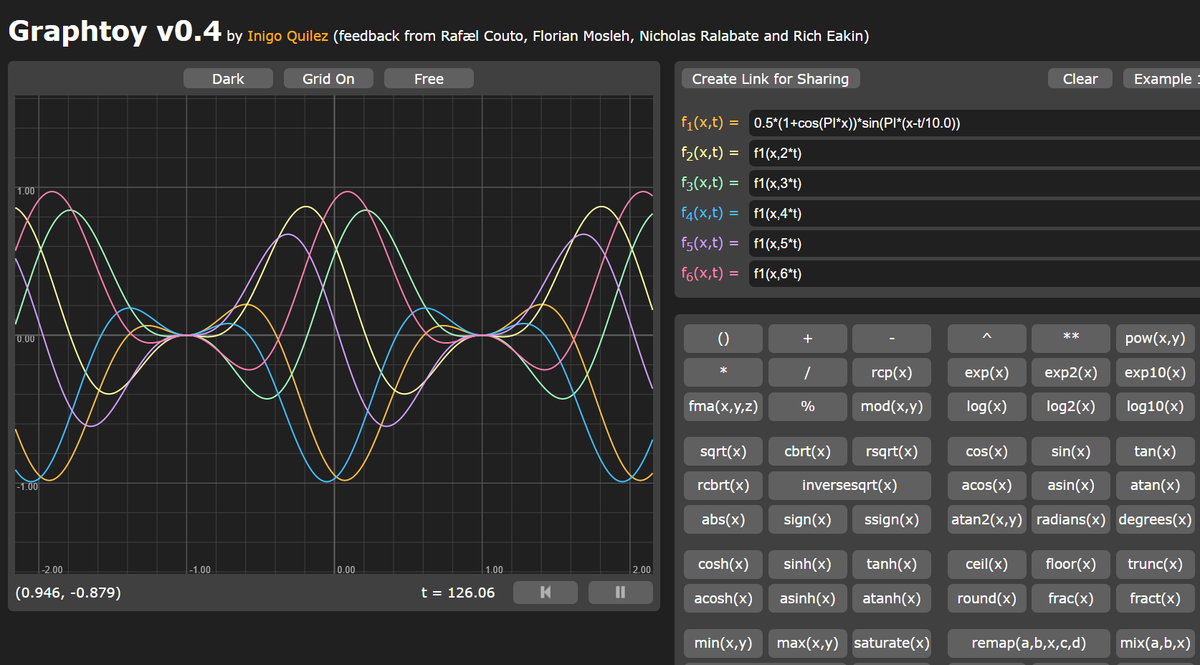This screenshot has width=1200, height=665.
Task: Edit the f2(x,t) formula field
Action: click(x=973, y=153)
